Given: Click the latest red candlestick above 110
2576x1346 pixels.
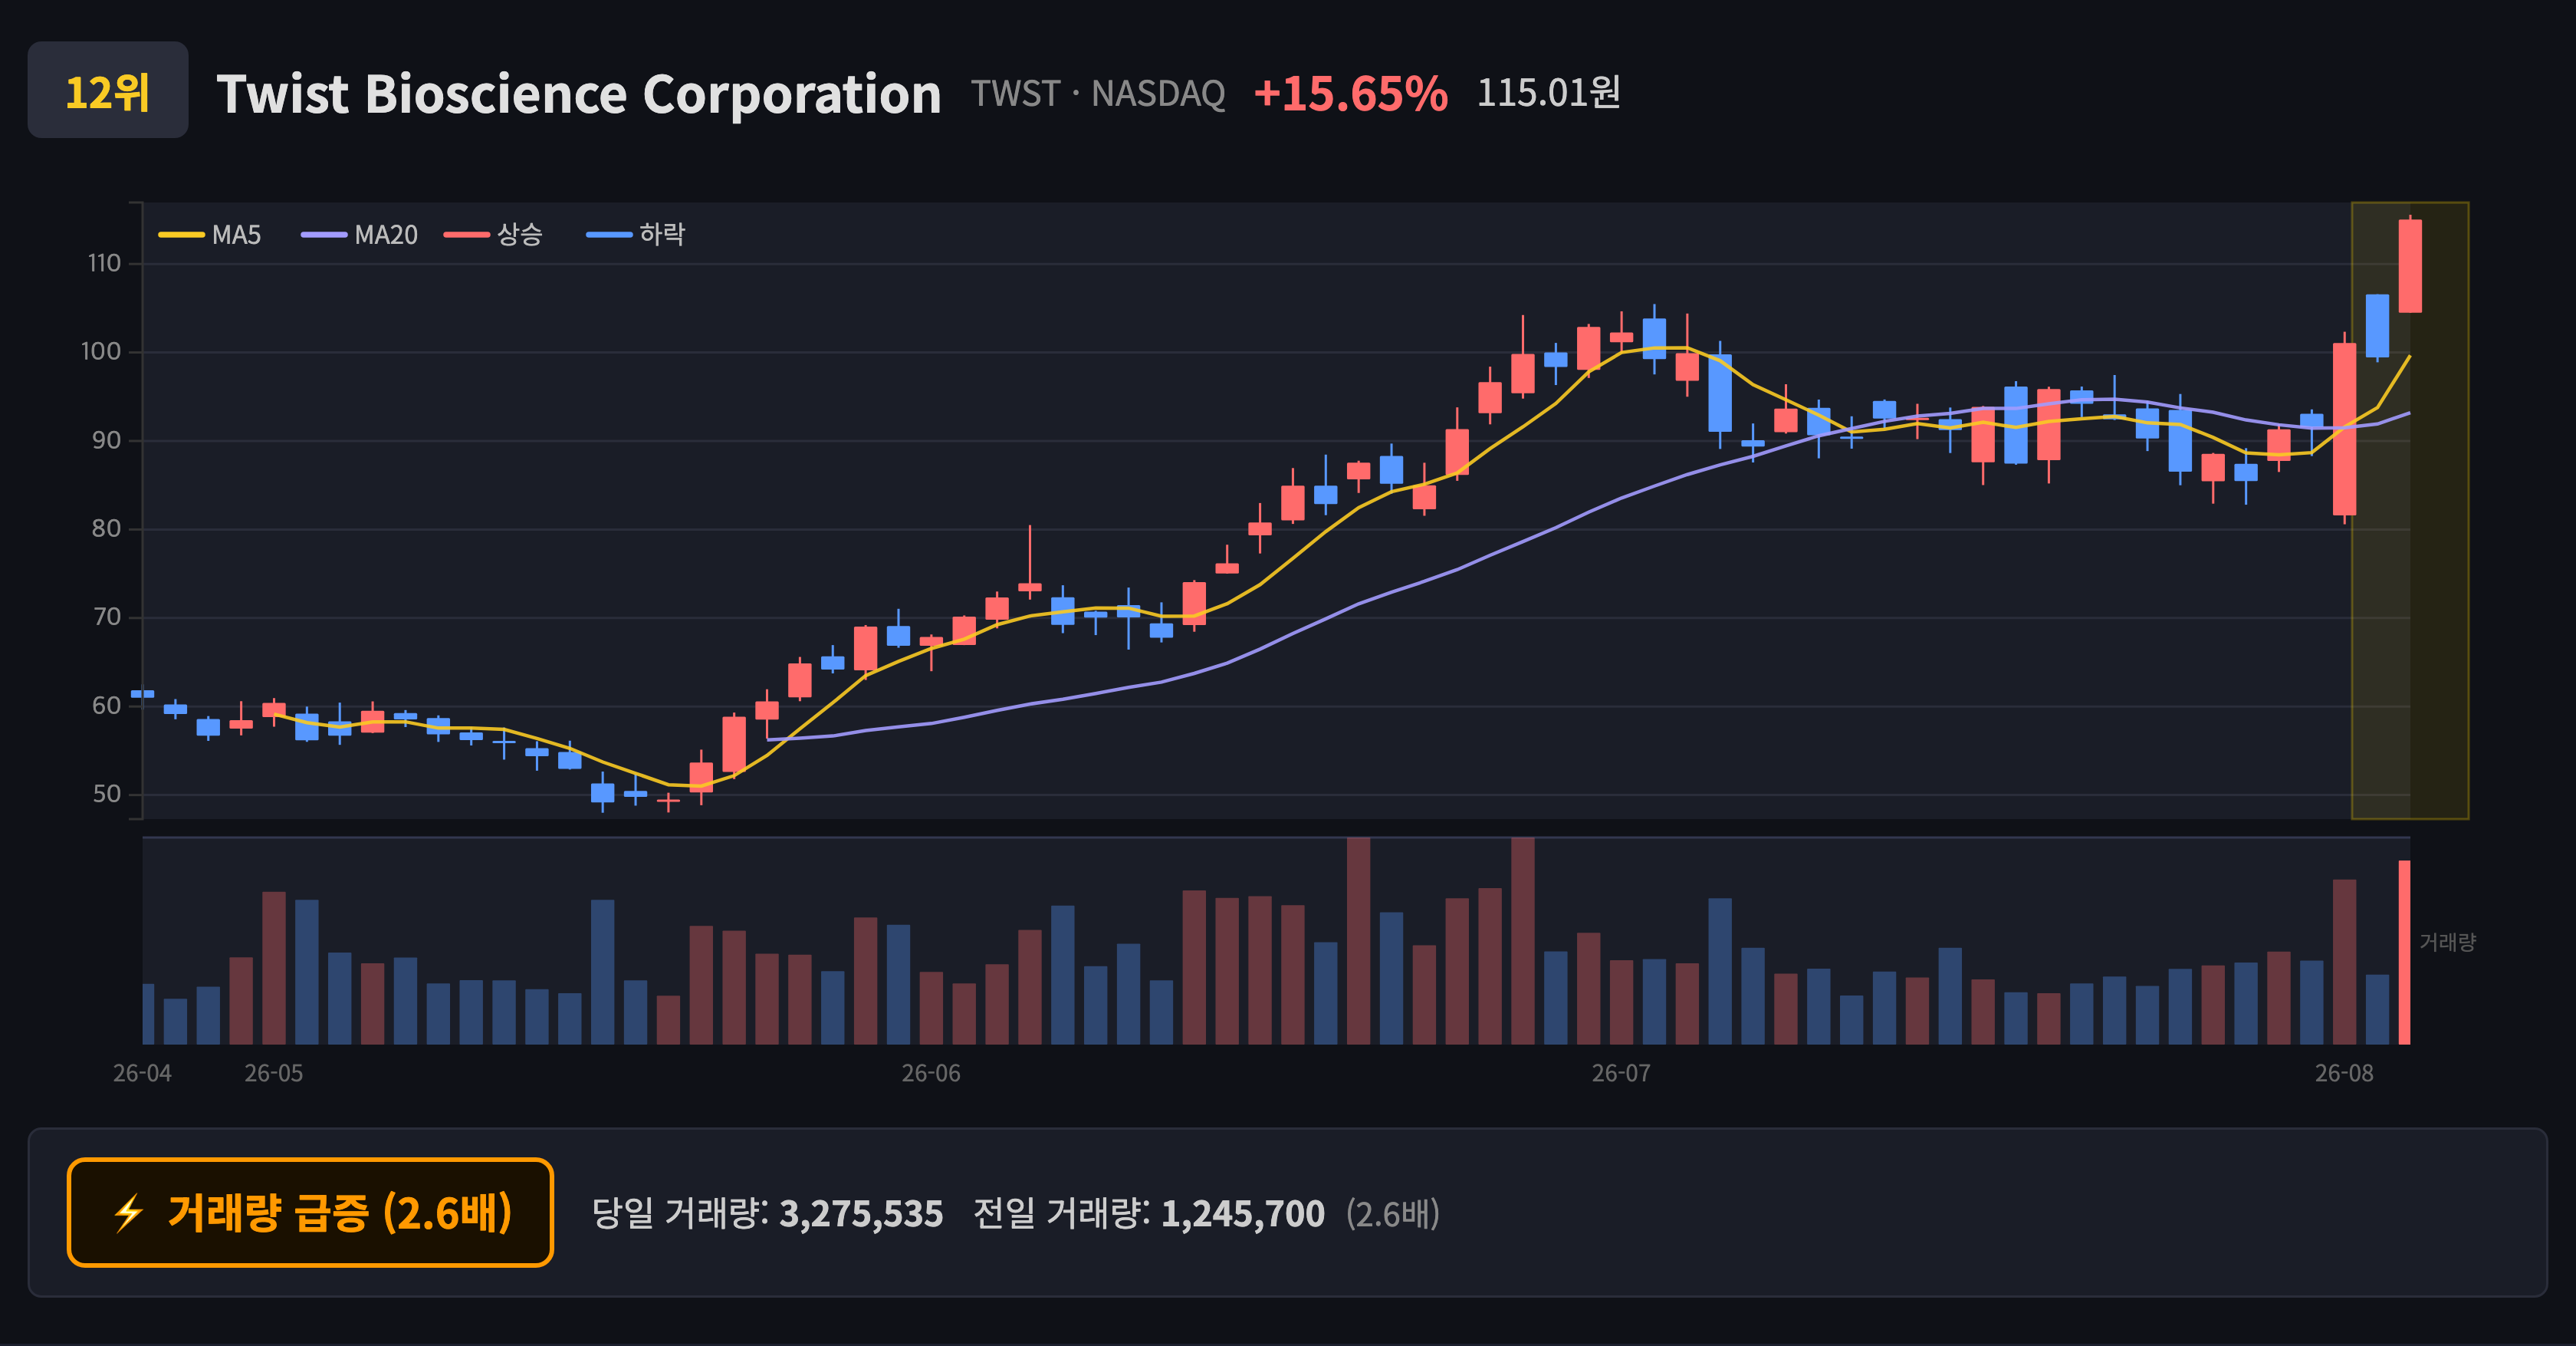Looking at the screenshot, I should pyautogui.click(x=2410, y=266).
